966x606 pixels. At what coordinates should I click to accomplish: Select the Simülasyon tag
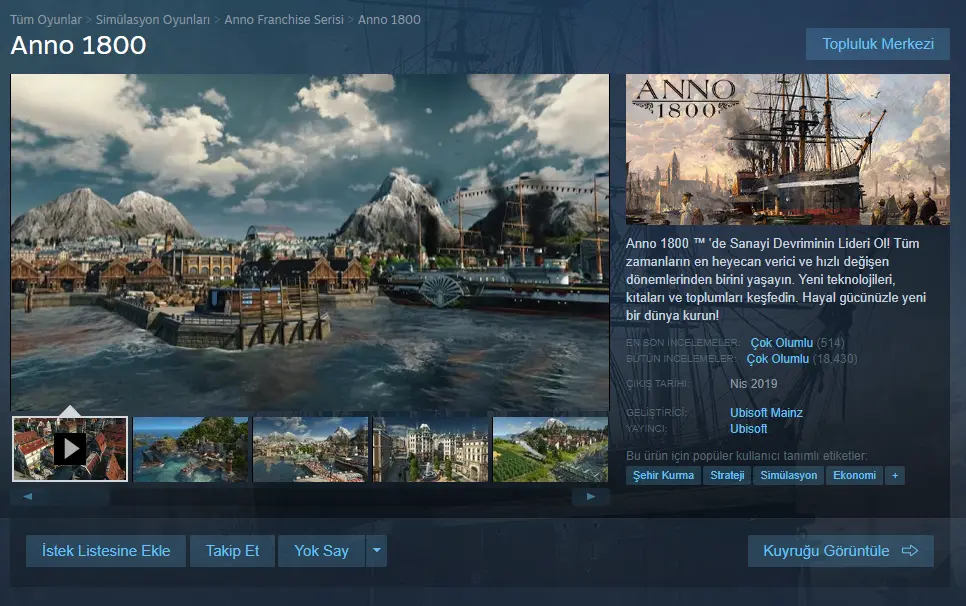(x=789, y=475)
